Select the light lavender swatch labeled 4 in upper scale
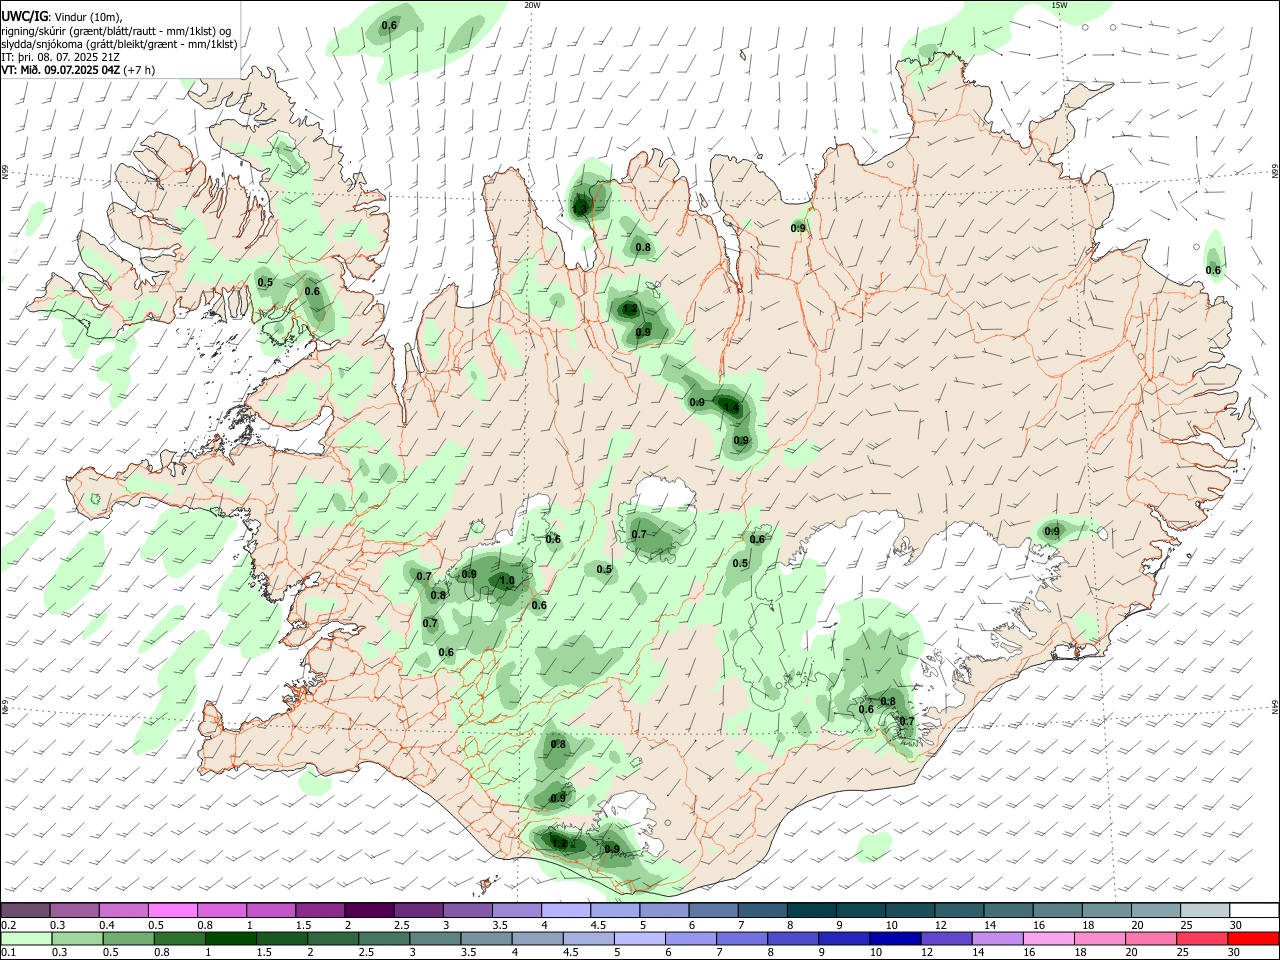 point(565,910)
